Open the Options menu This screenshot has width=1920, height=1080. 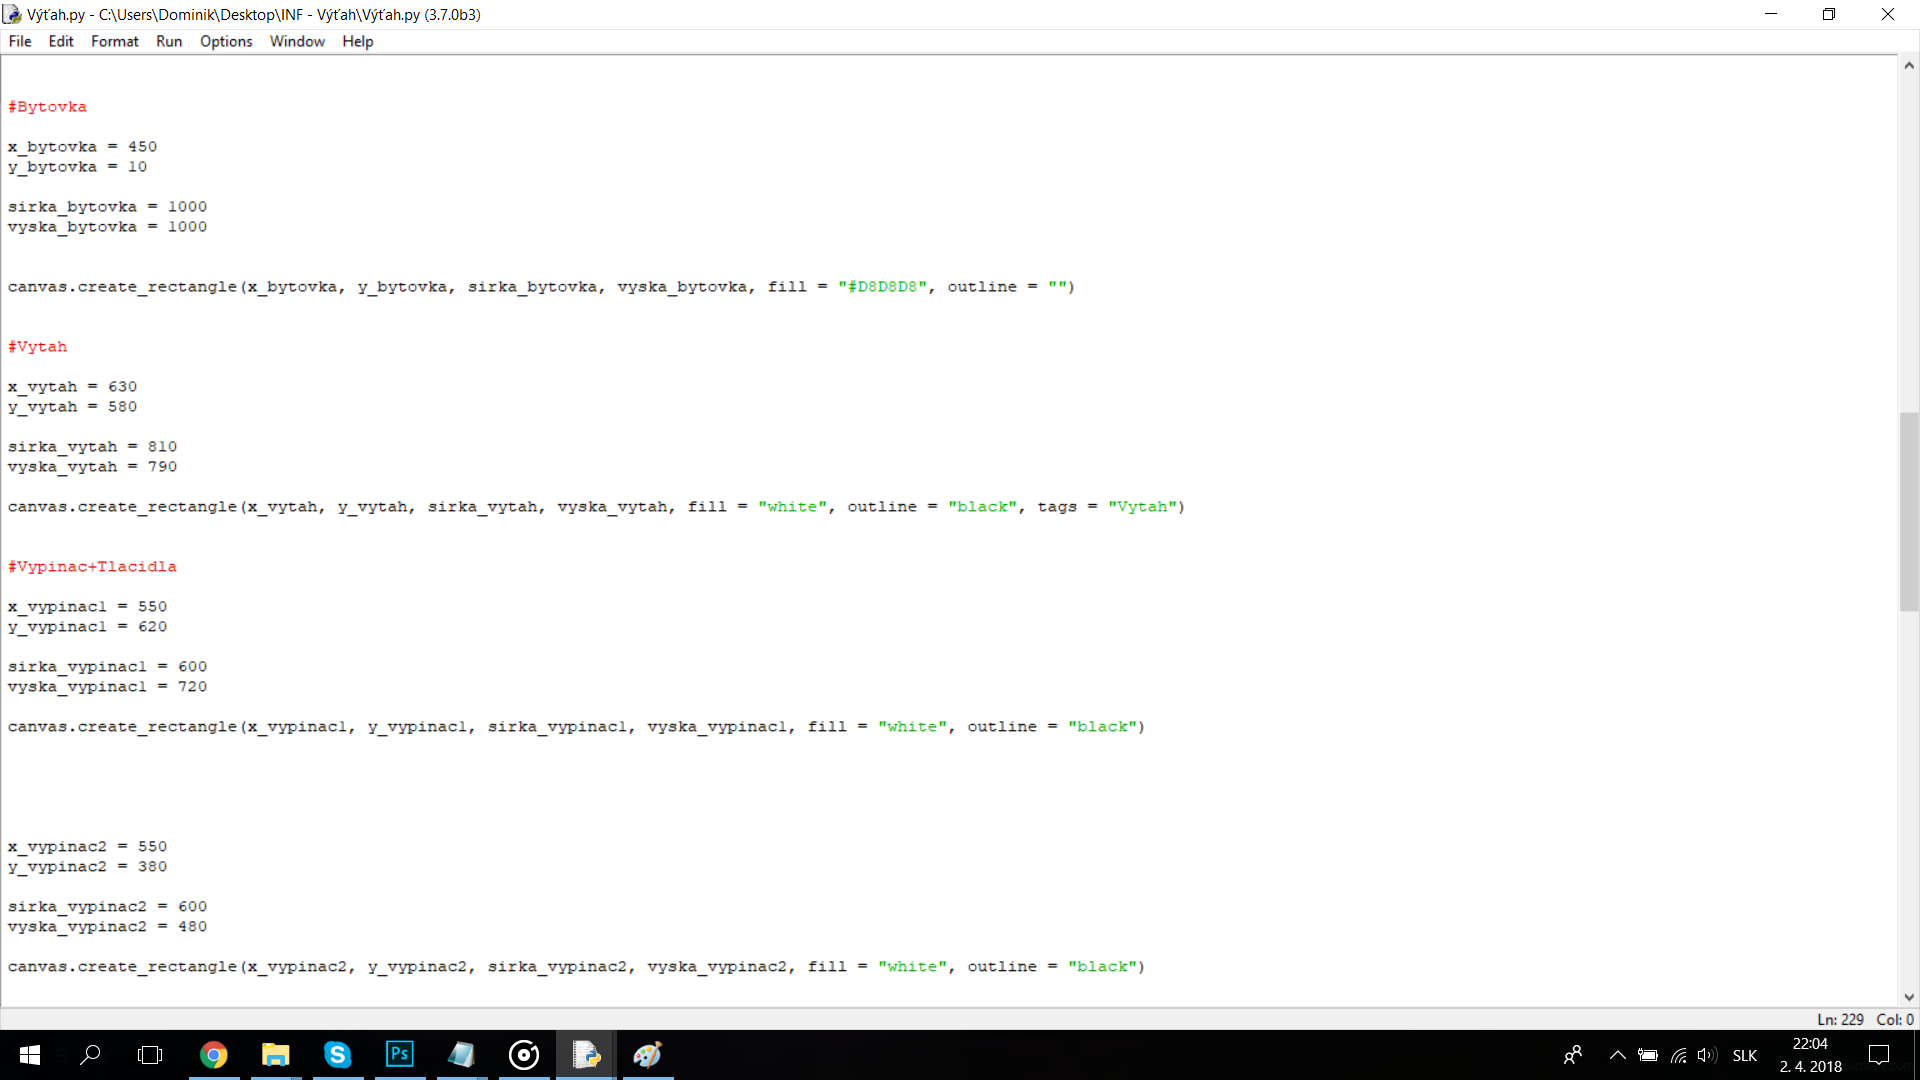226,41
